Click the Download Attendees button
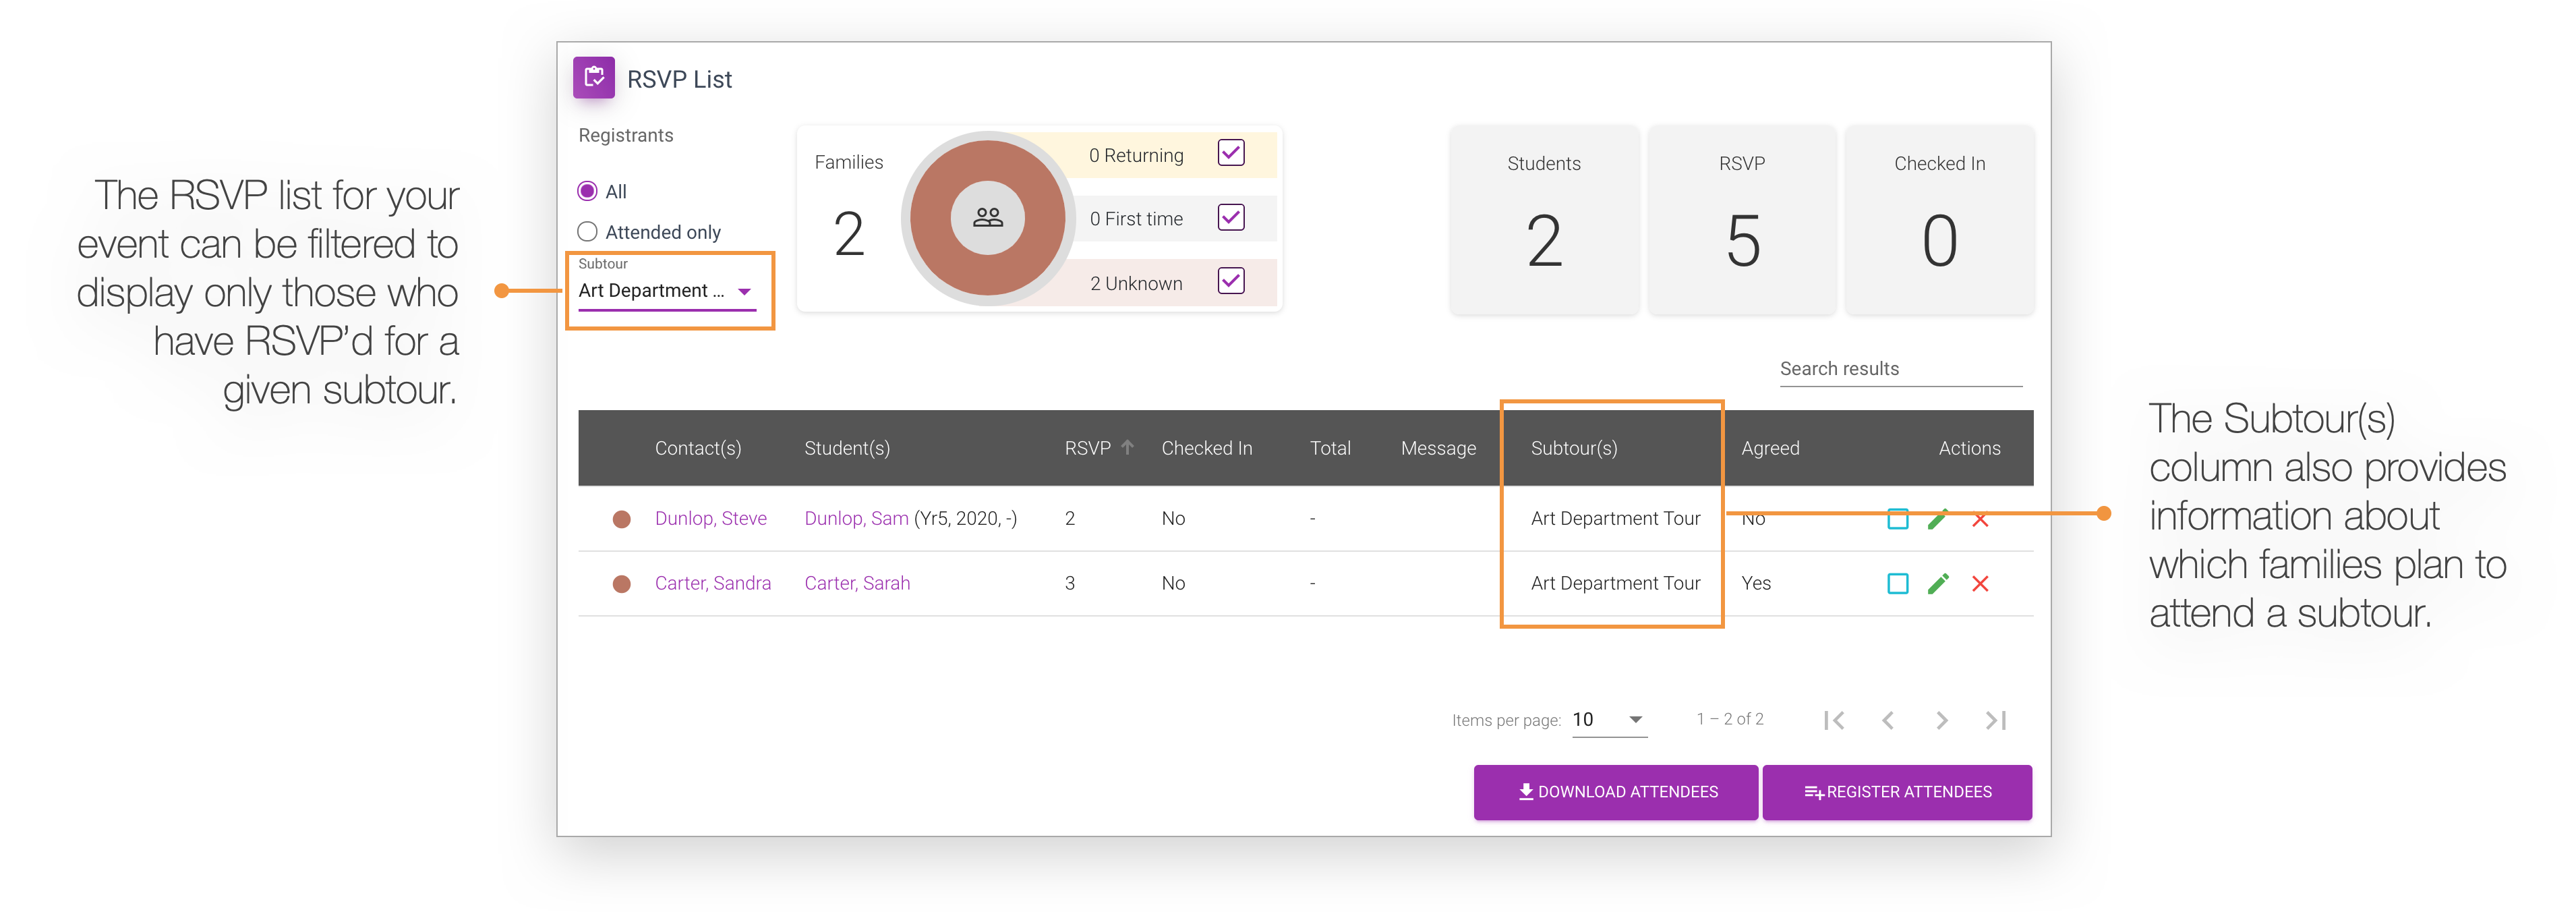This screenshot has width=2576, height=912. (1615, 792)
